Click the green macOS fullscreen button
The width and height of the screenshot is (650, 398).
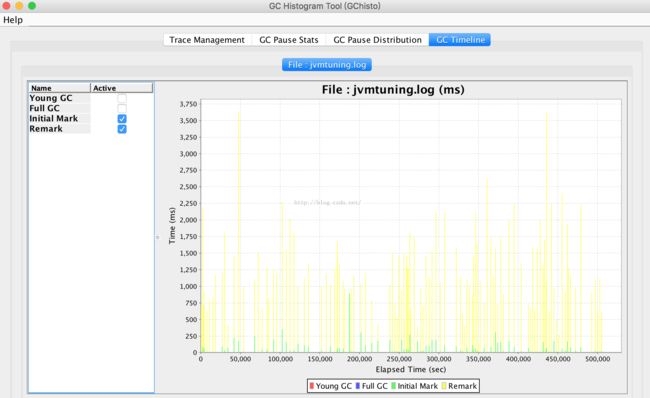click(x=32, y=6)
